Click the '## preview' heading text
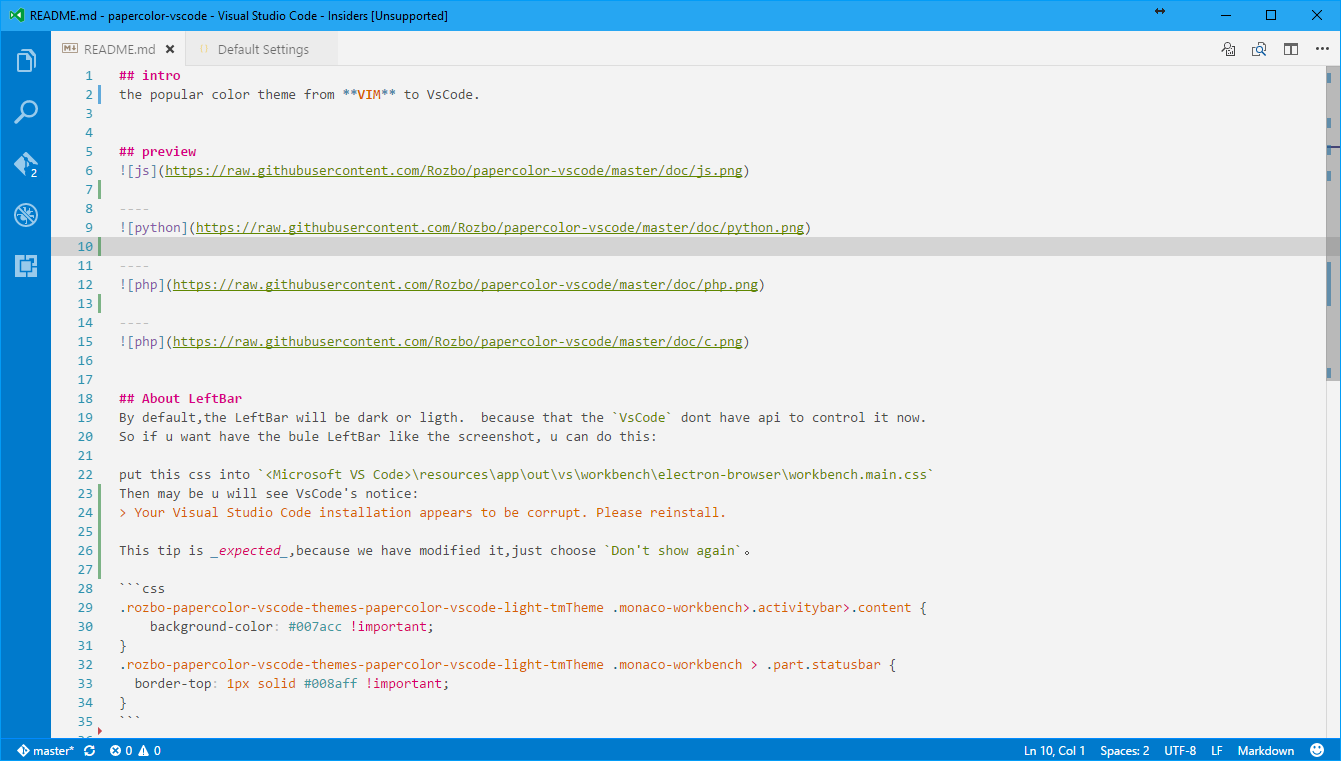The image size is (1341, 761). click(158, 152)
